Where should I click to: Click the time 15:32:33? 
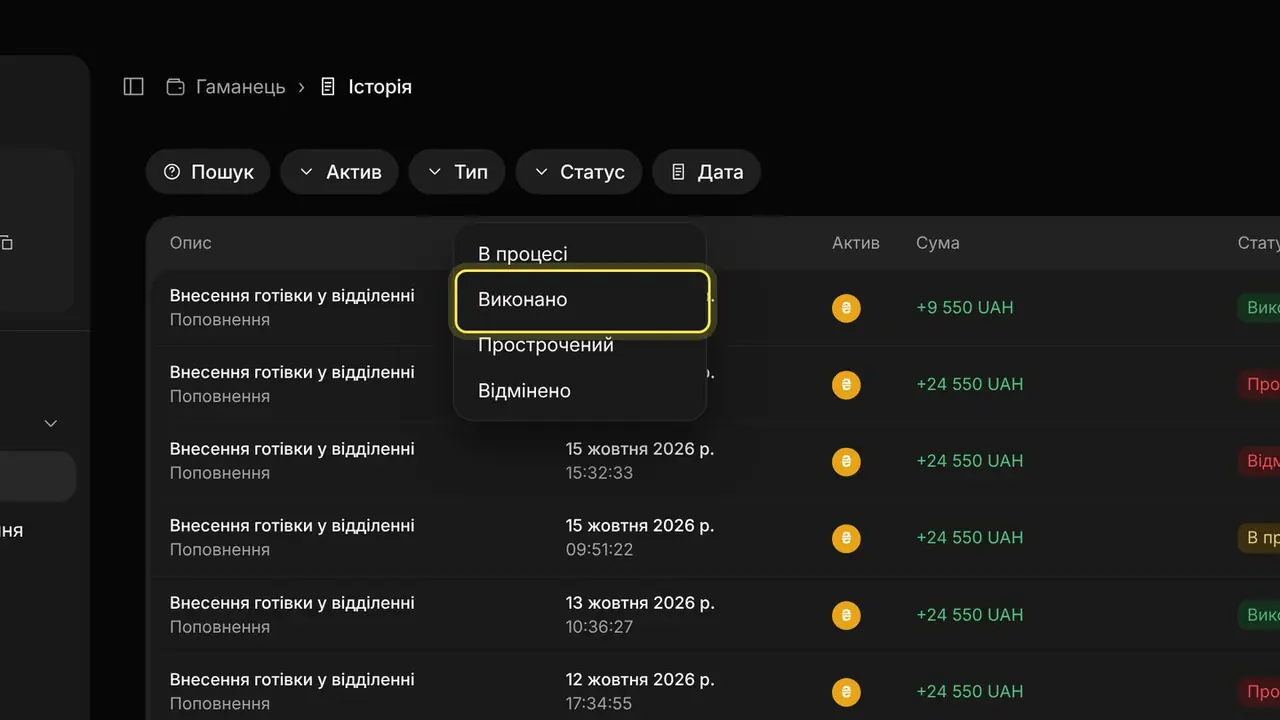pyautogui.click(x=599, y=473)
